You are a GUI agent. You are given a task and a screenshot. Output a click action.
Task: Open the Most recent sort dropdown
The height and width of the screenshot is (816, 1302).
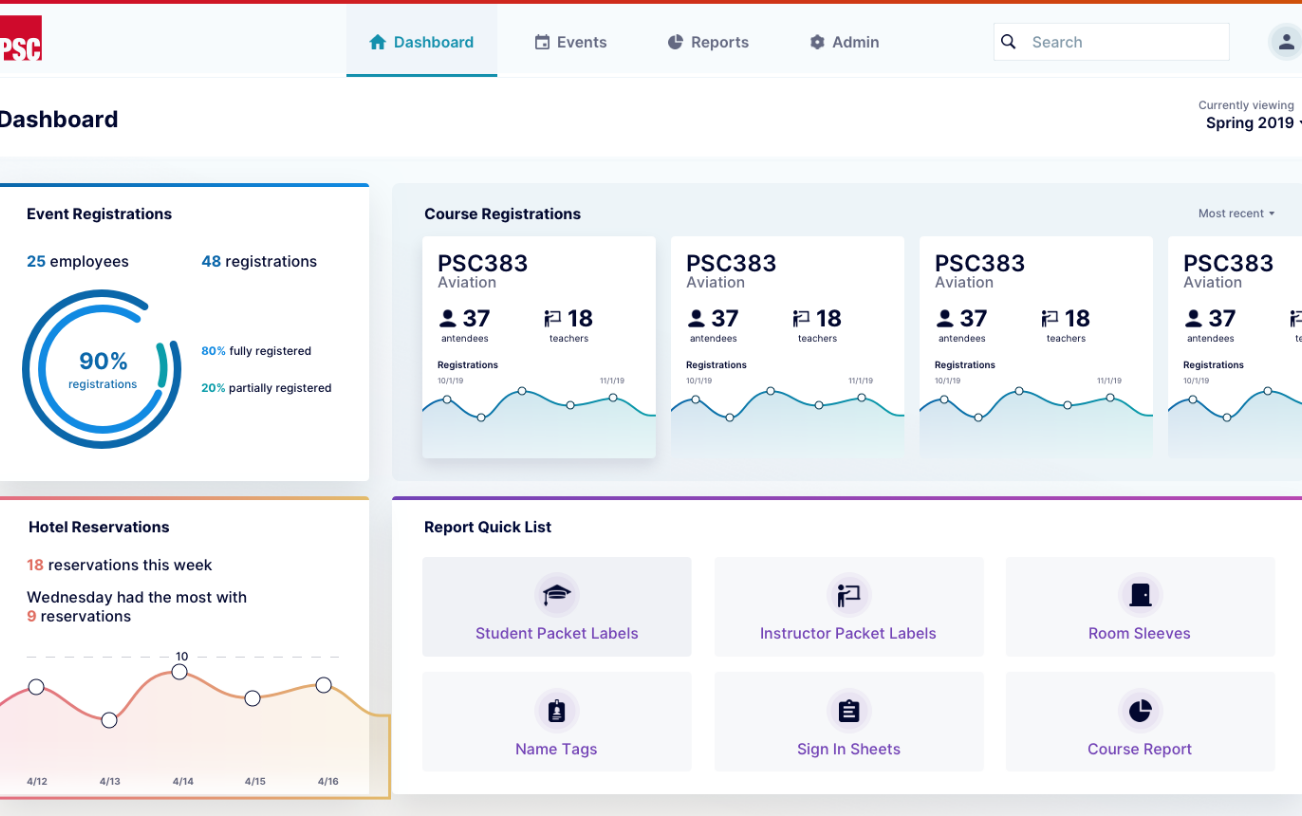[1237, 213]
